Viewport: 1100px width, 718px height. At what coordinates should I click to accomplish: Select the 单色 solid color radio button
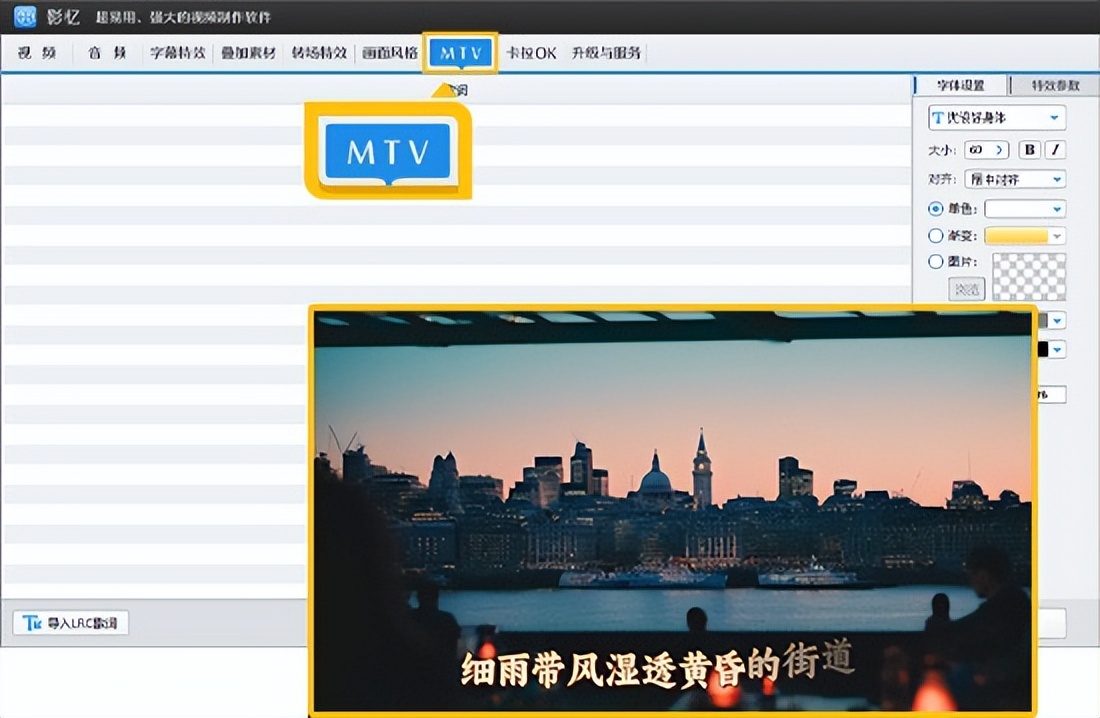tap(936, 209)
